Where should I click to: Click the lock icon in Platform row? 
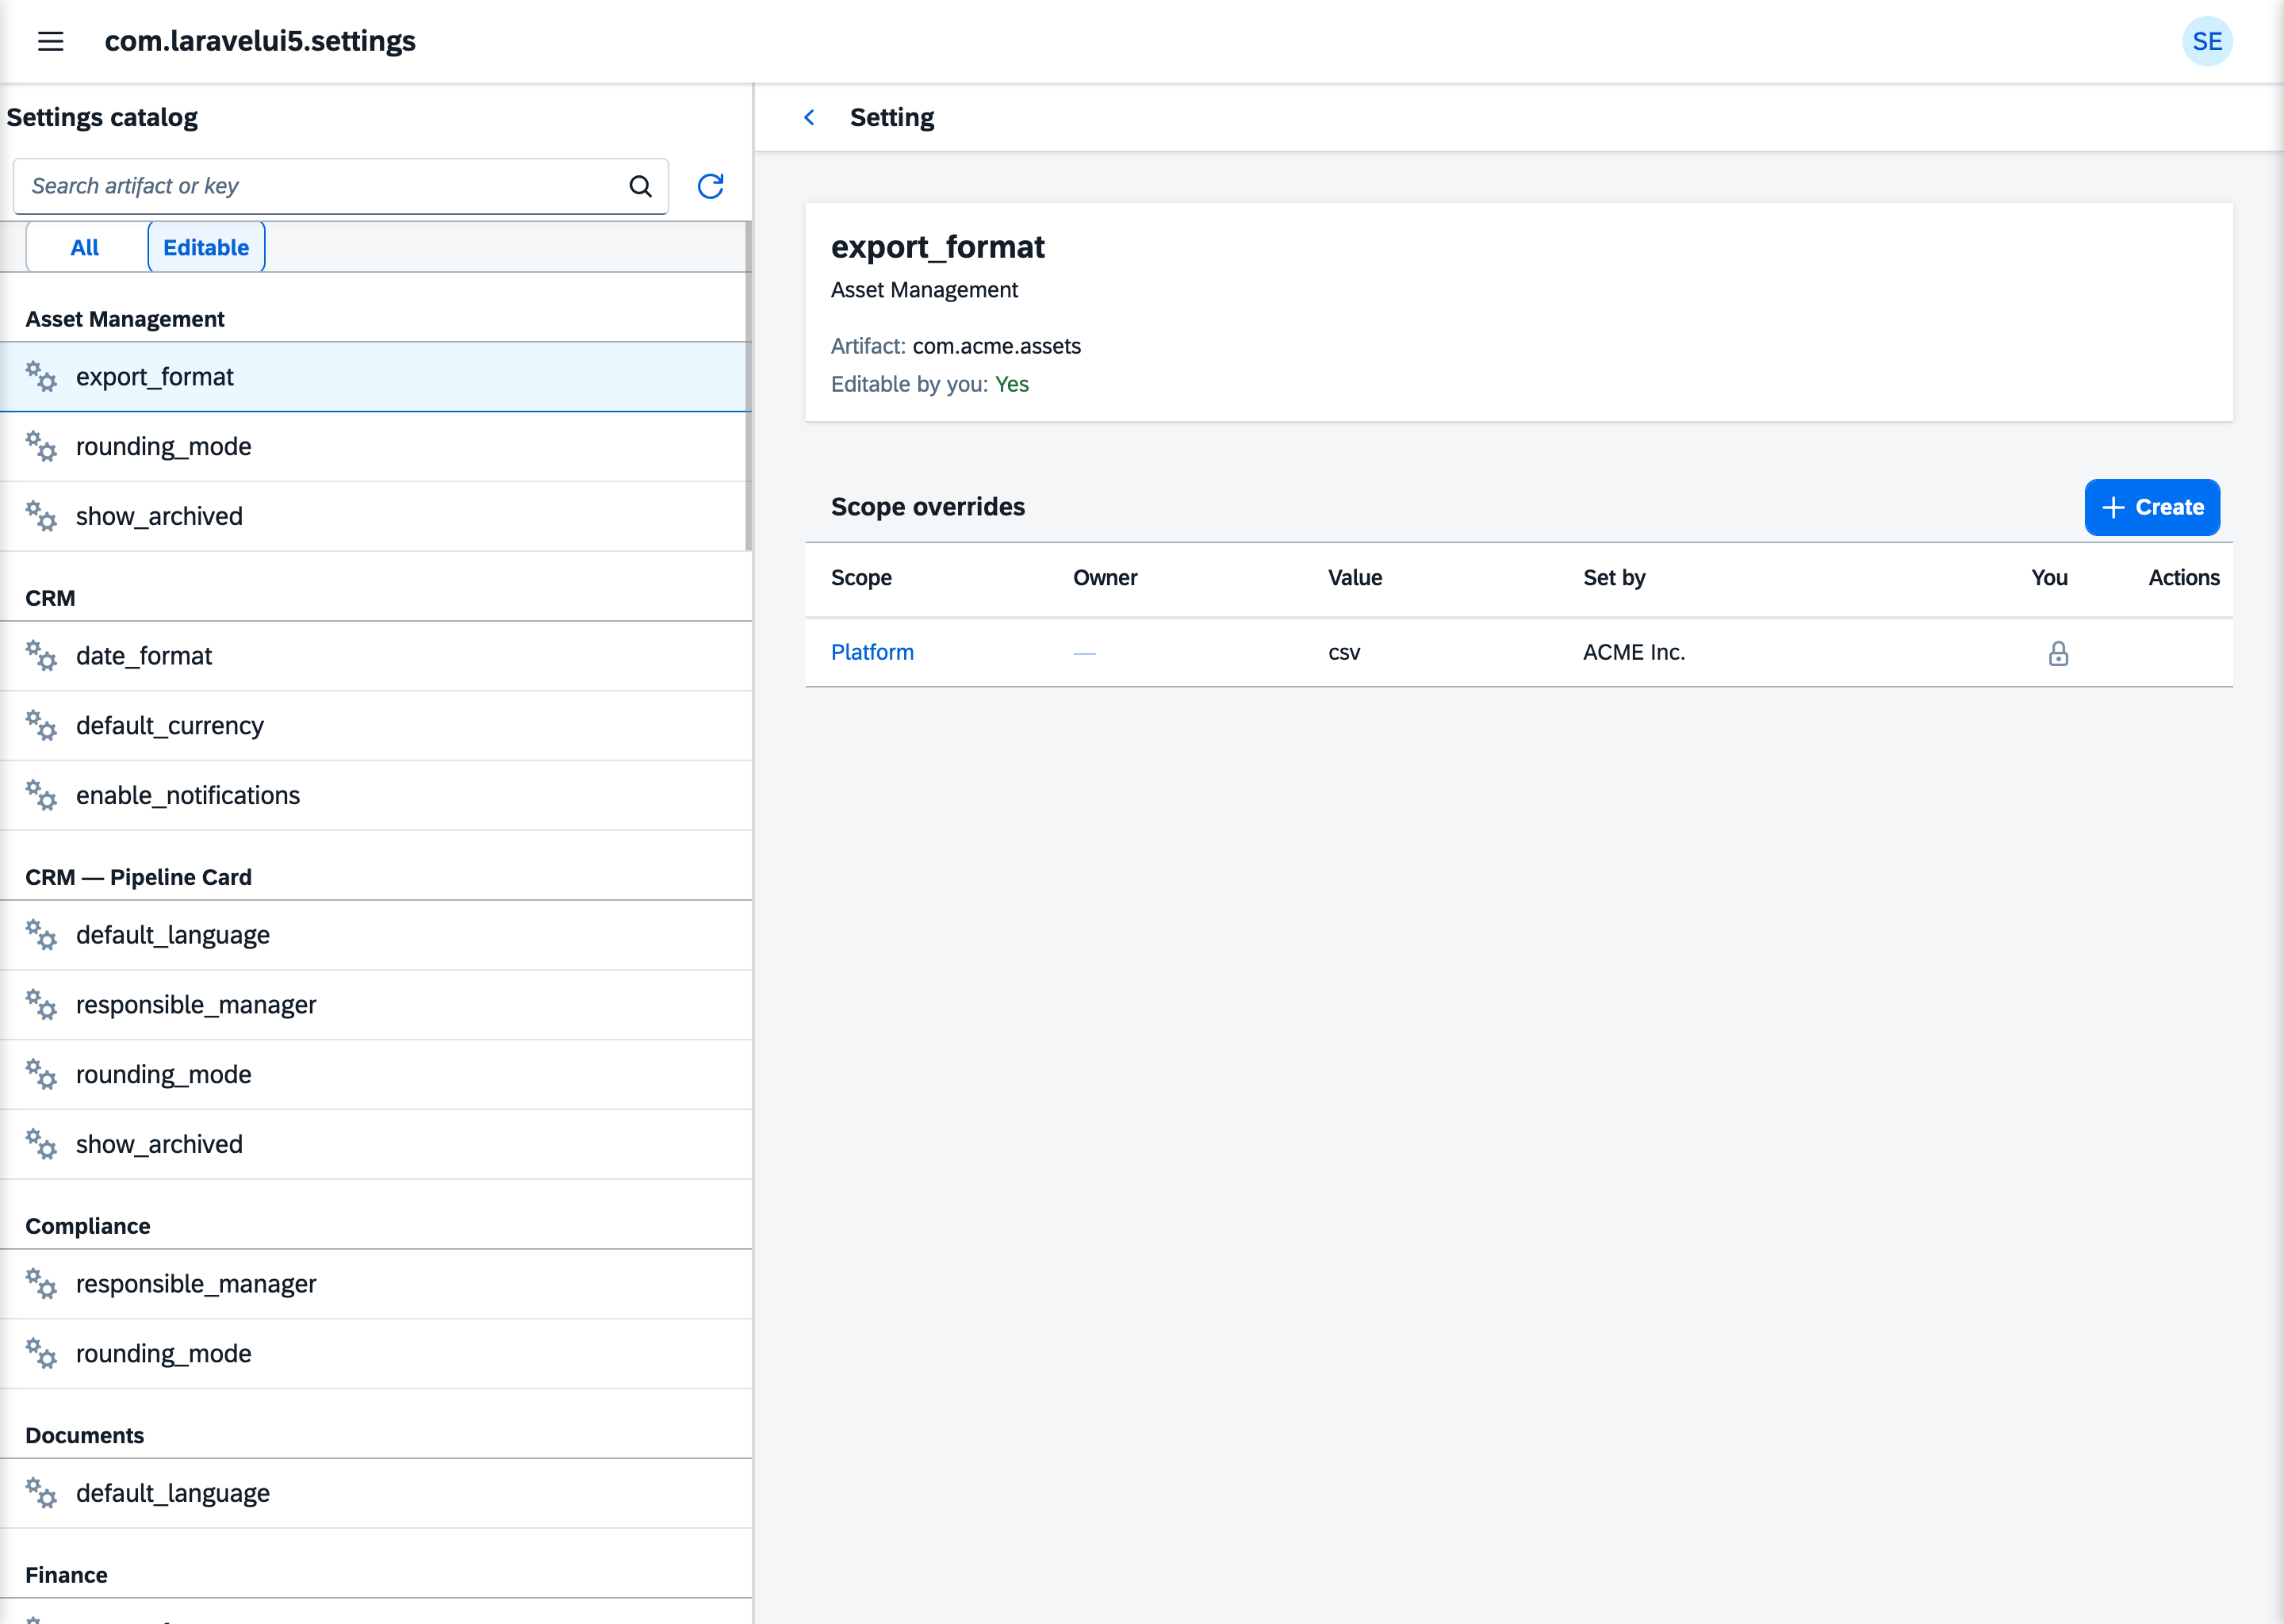click(2058, 653)
